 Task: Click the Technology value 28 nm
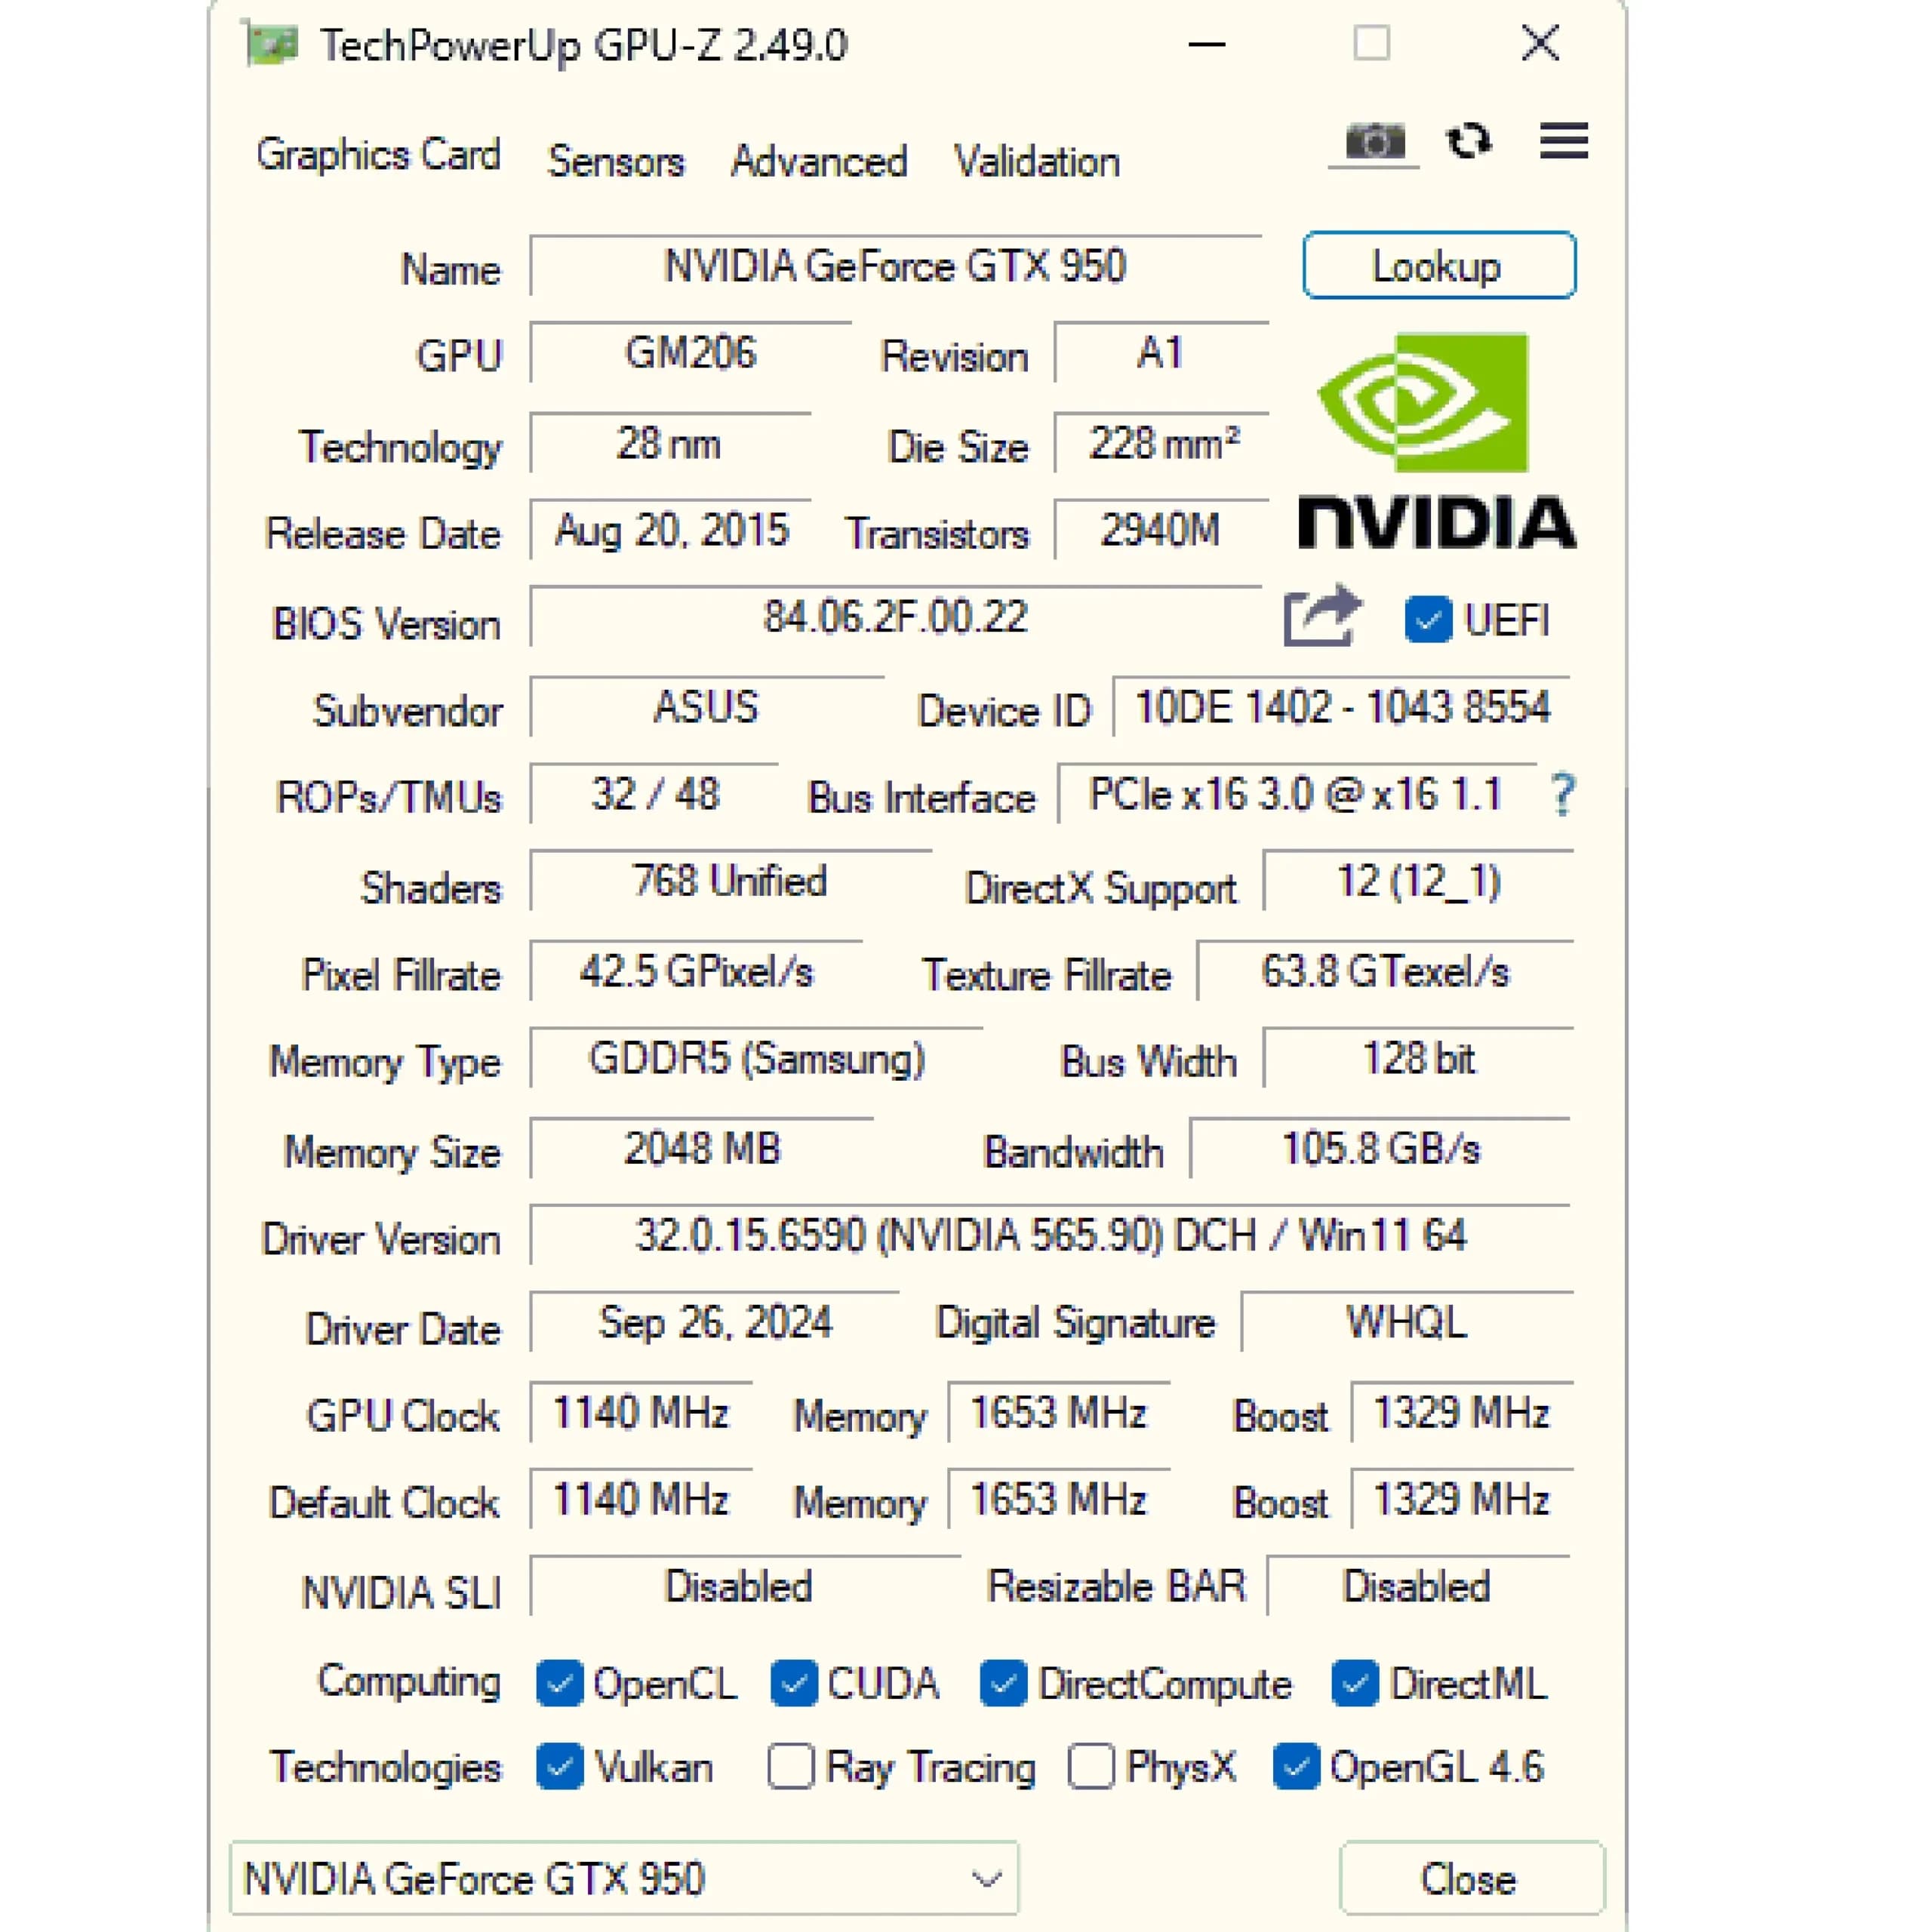tap(670, 443)
